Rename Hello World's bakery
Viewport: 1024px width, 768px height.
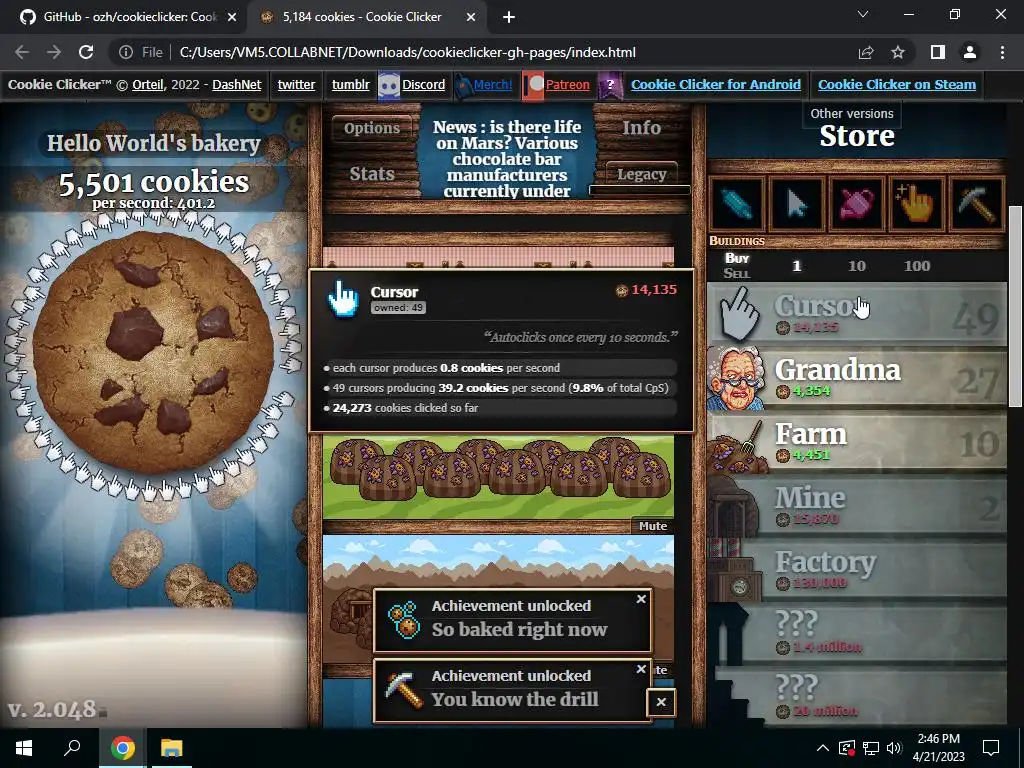tap(153, 143)
